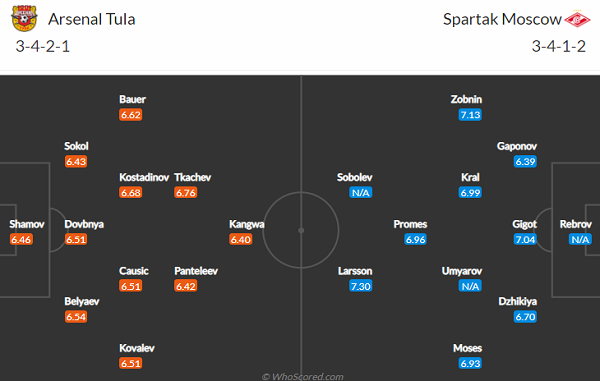Click Rebrov's N/A rating badge
The image size is (600, 381).
pos(580,239)
